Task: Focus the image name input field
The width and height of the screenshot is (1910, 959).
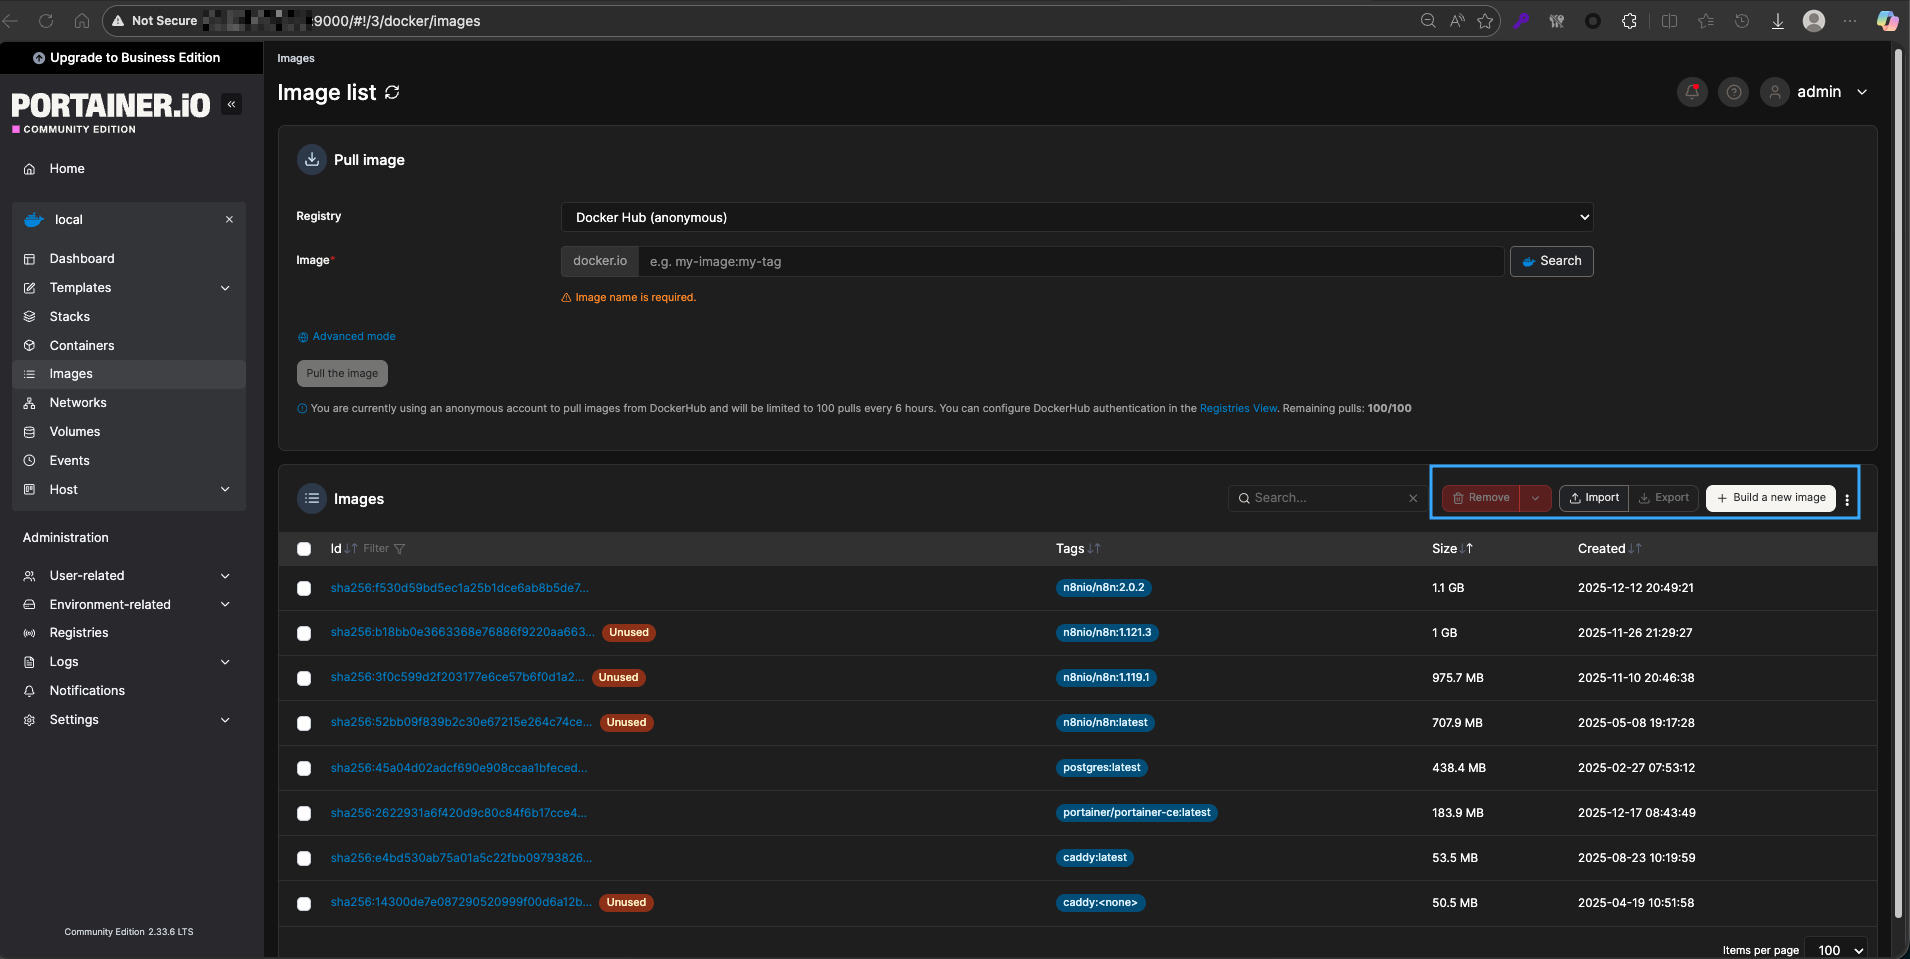Action: tap(1070, 262)
